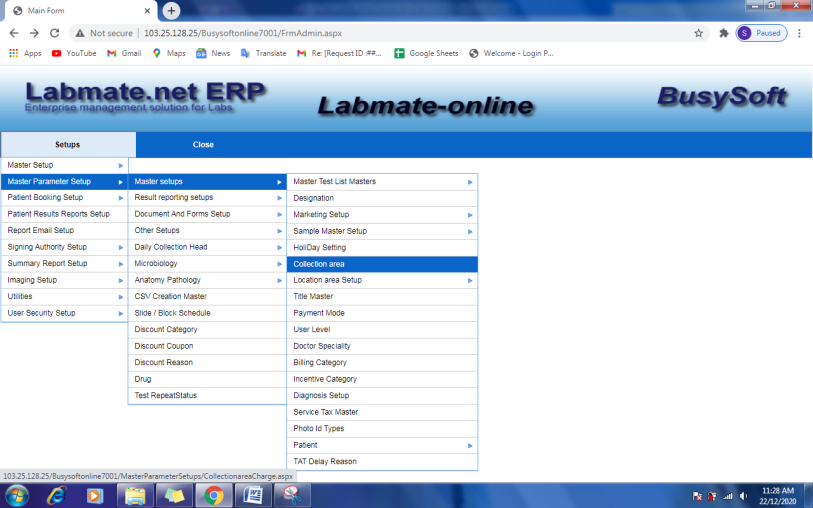Expand the Microbiology submenu
The width and height of the screenshot is (813, 508).
207,263
